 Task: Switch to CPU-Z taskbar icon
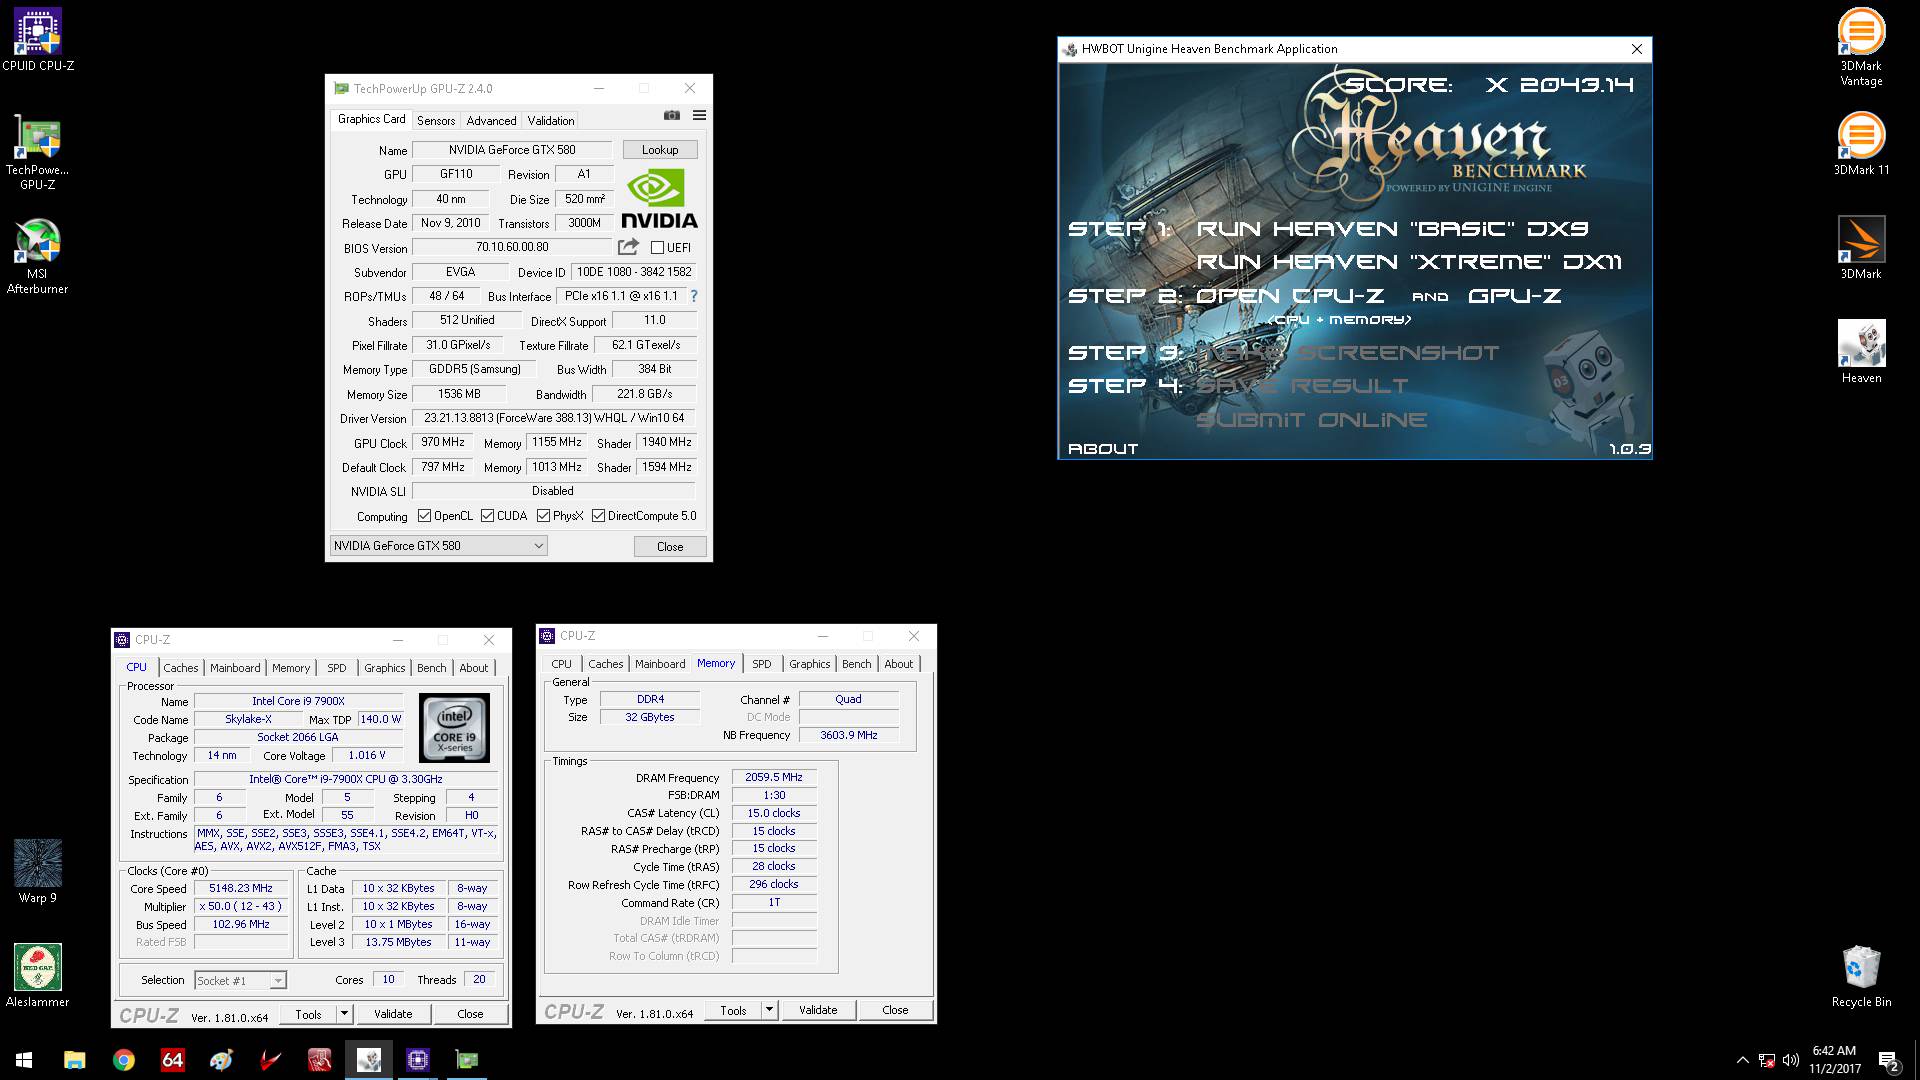tap(417, 1060)
